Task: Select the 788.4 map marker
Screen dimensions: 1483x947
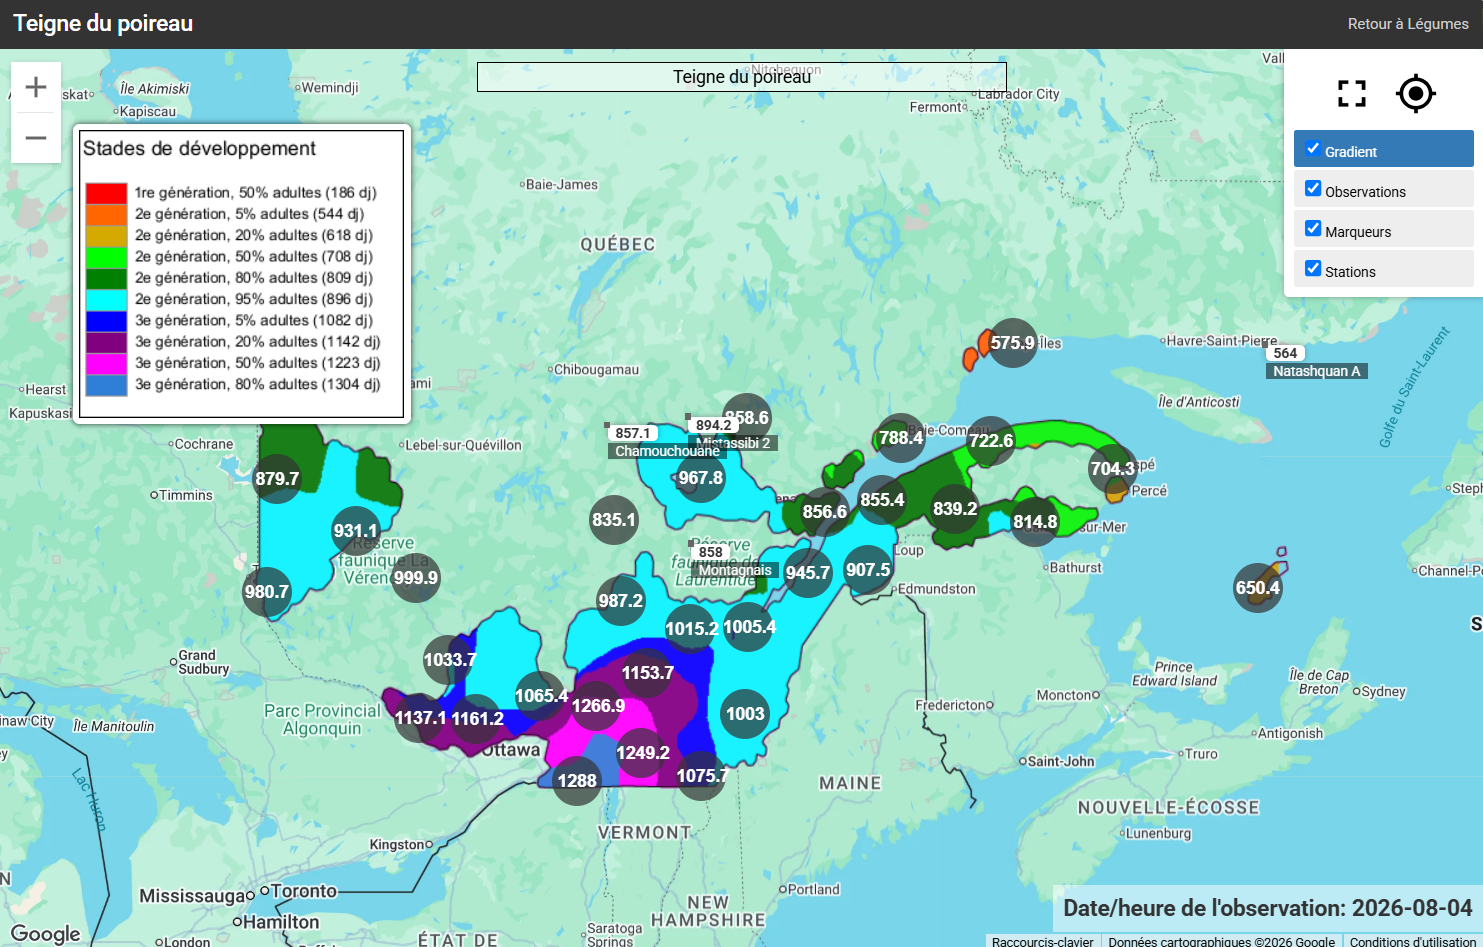Action: click(901, 438)
